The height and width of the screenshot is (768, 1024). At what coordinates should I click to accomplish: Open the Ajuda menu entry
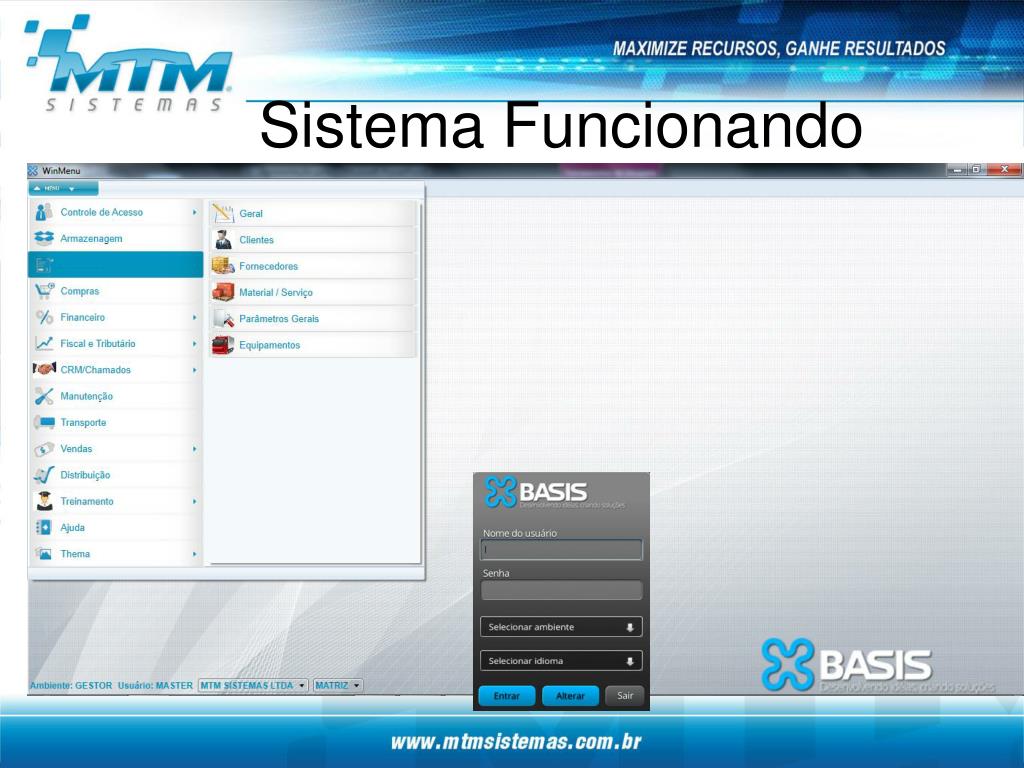coord(116,528)
